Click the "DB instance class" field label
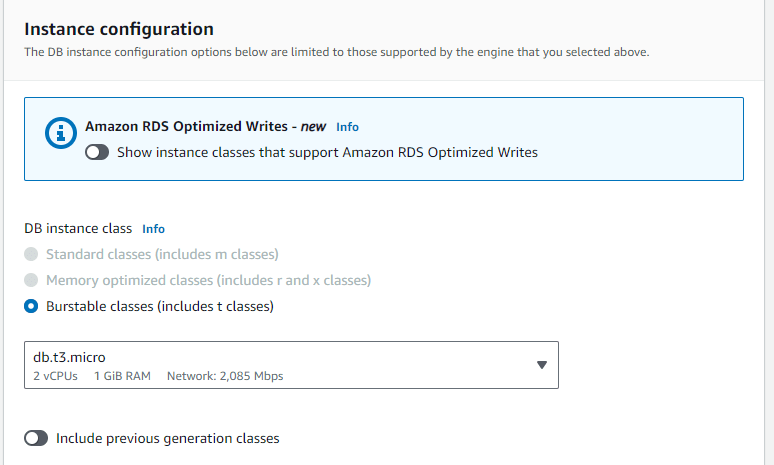Screen dimensions: 774x465 (78, 229)
